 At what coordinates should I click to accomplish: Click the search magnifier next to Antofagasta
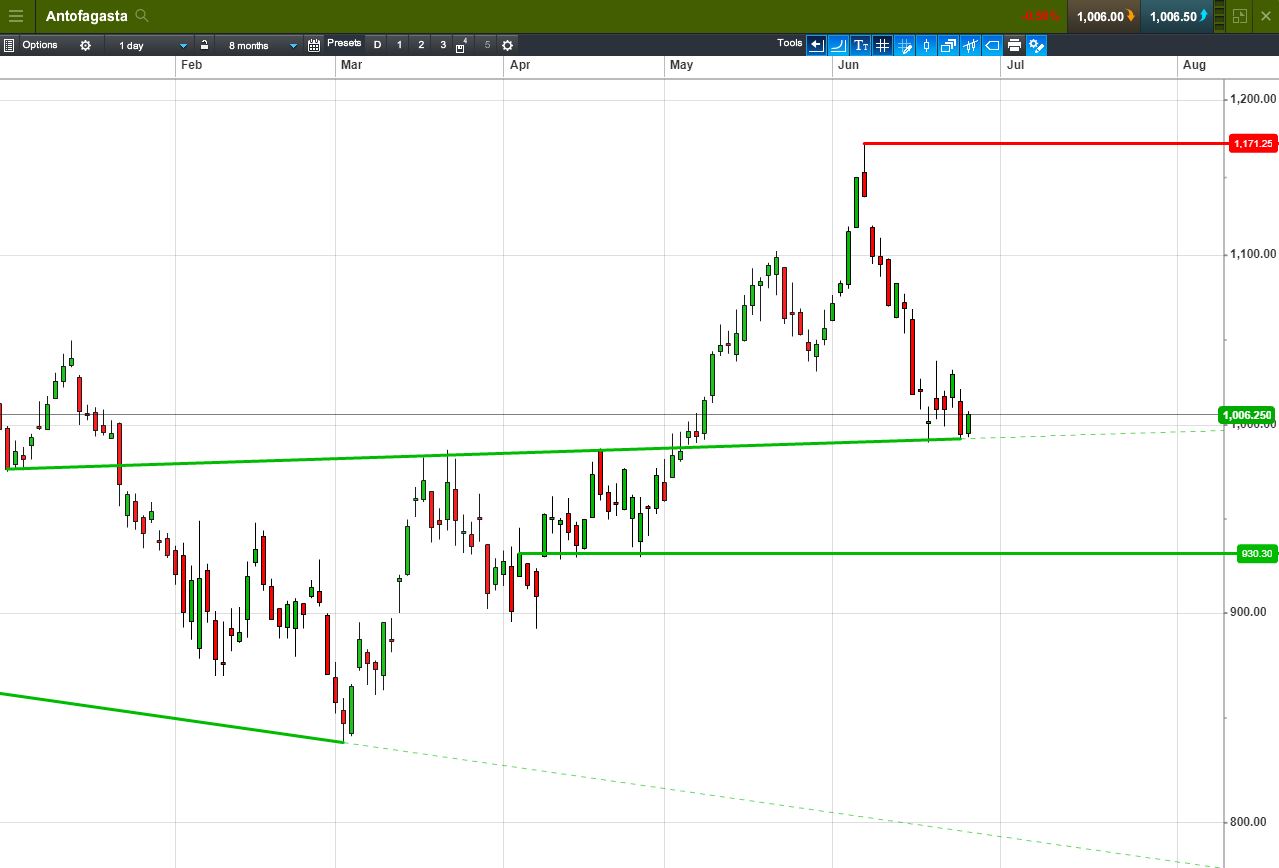pyautogui.click(x=142, y=16)
